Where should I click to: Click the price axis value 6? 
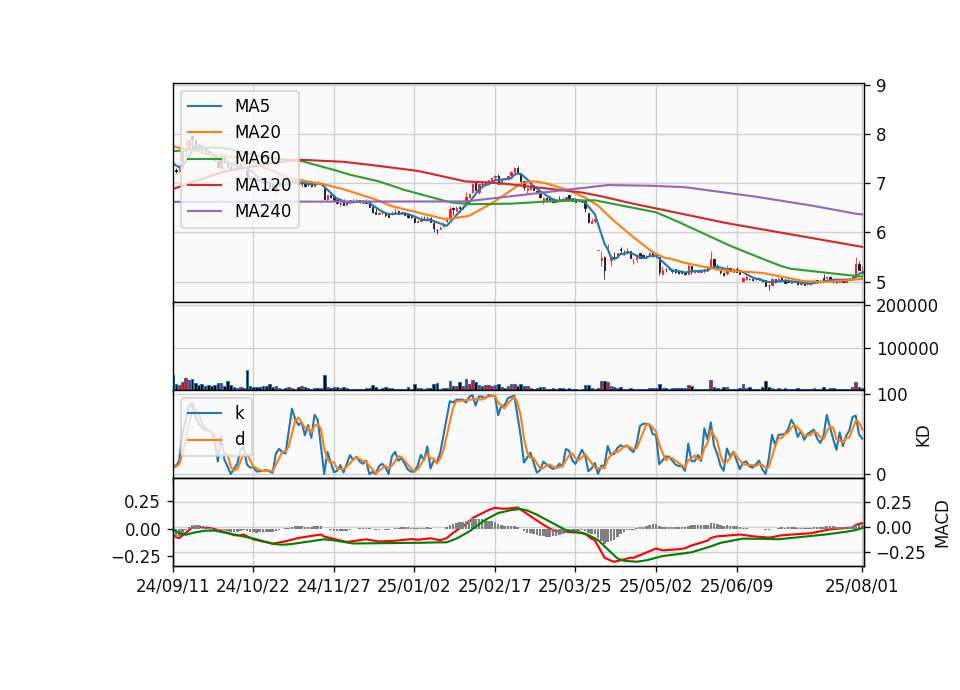click(x=881, y=233)
